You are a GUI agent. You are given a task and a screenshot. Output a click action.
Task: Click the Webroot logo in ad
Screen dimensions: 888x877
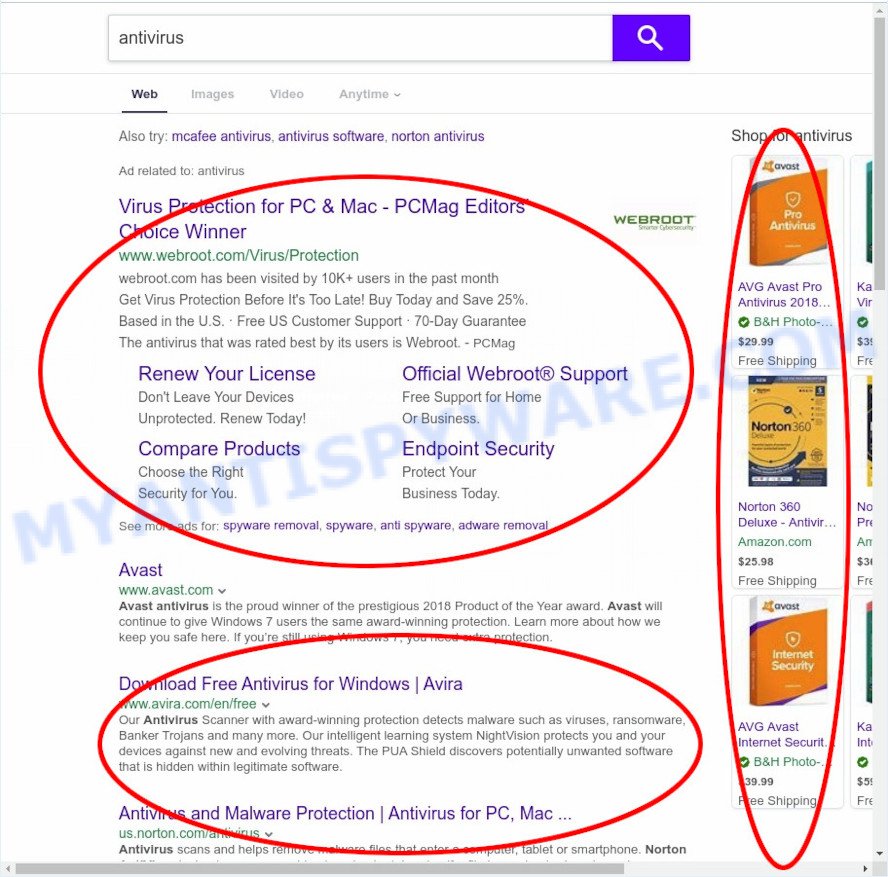653,222
